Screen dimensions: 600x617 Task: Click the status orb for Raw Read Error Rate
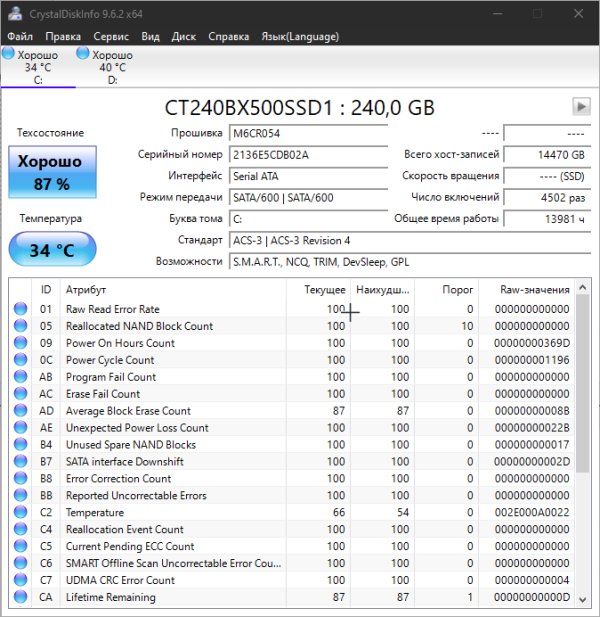tap(21, 310)
